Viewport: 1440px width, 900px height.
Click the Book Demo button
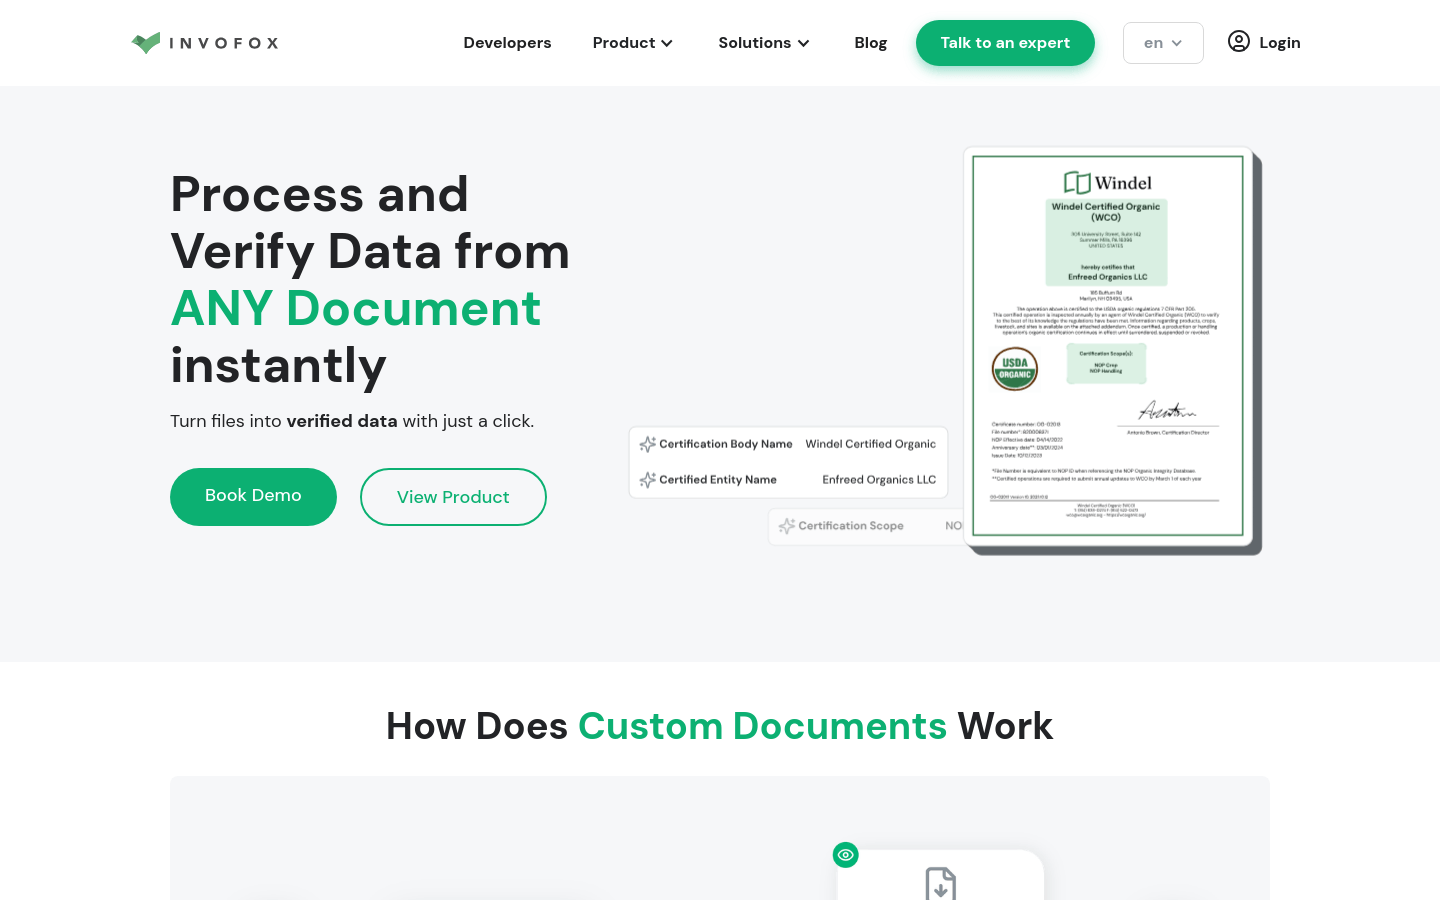[253, 497]
